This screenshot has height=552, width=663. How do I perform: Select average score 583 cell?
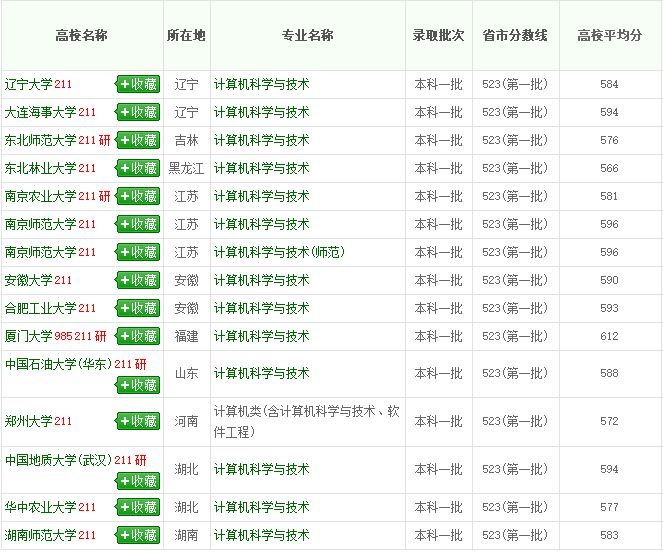[x=609, y=535]
